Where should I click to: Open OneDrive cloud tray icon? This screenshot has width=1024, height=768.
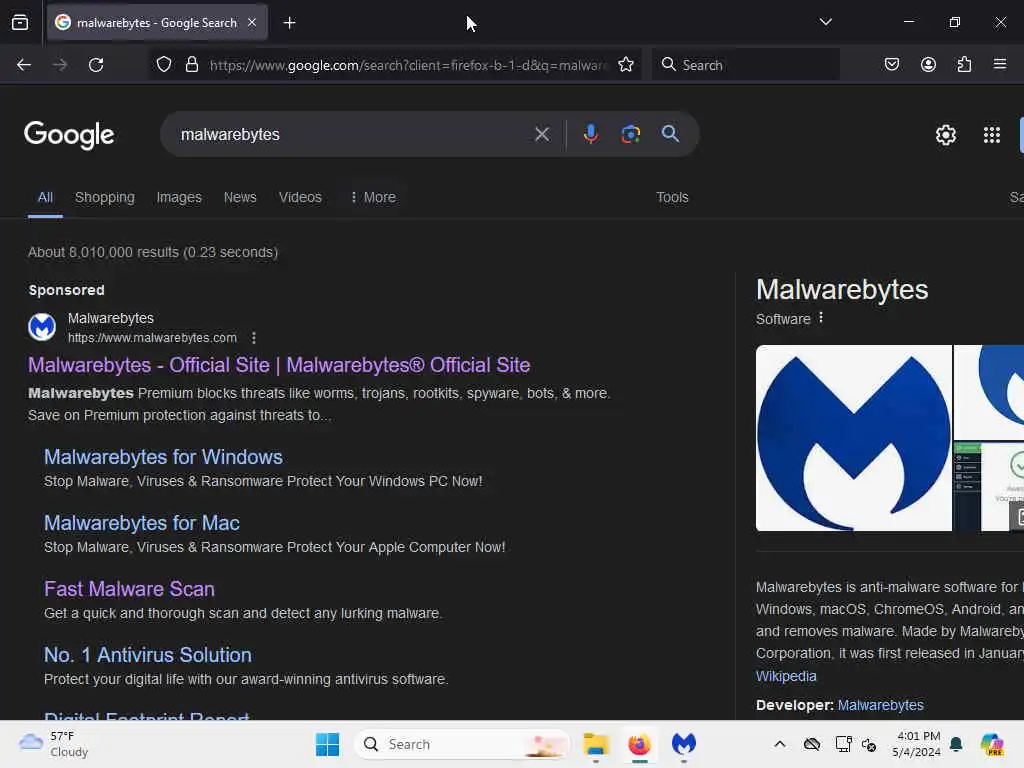(812, 744)
